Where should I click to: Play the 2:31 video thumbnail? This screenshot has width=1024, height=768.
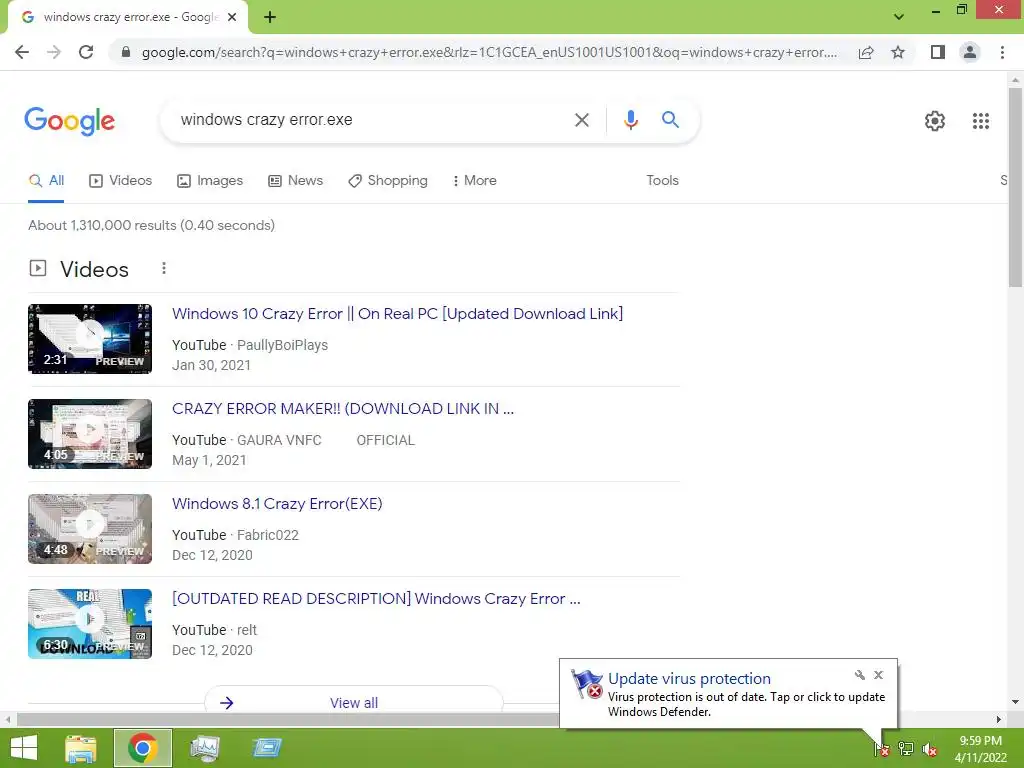pyautogui.click(x=89, y=339)
